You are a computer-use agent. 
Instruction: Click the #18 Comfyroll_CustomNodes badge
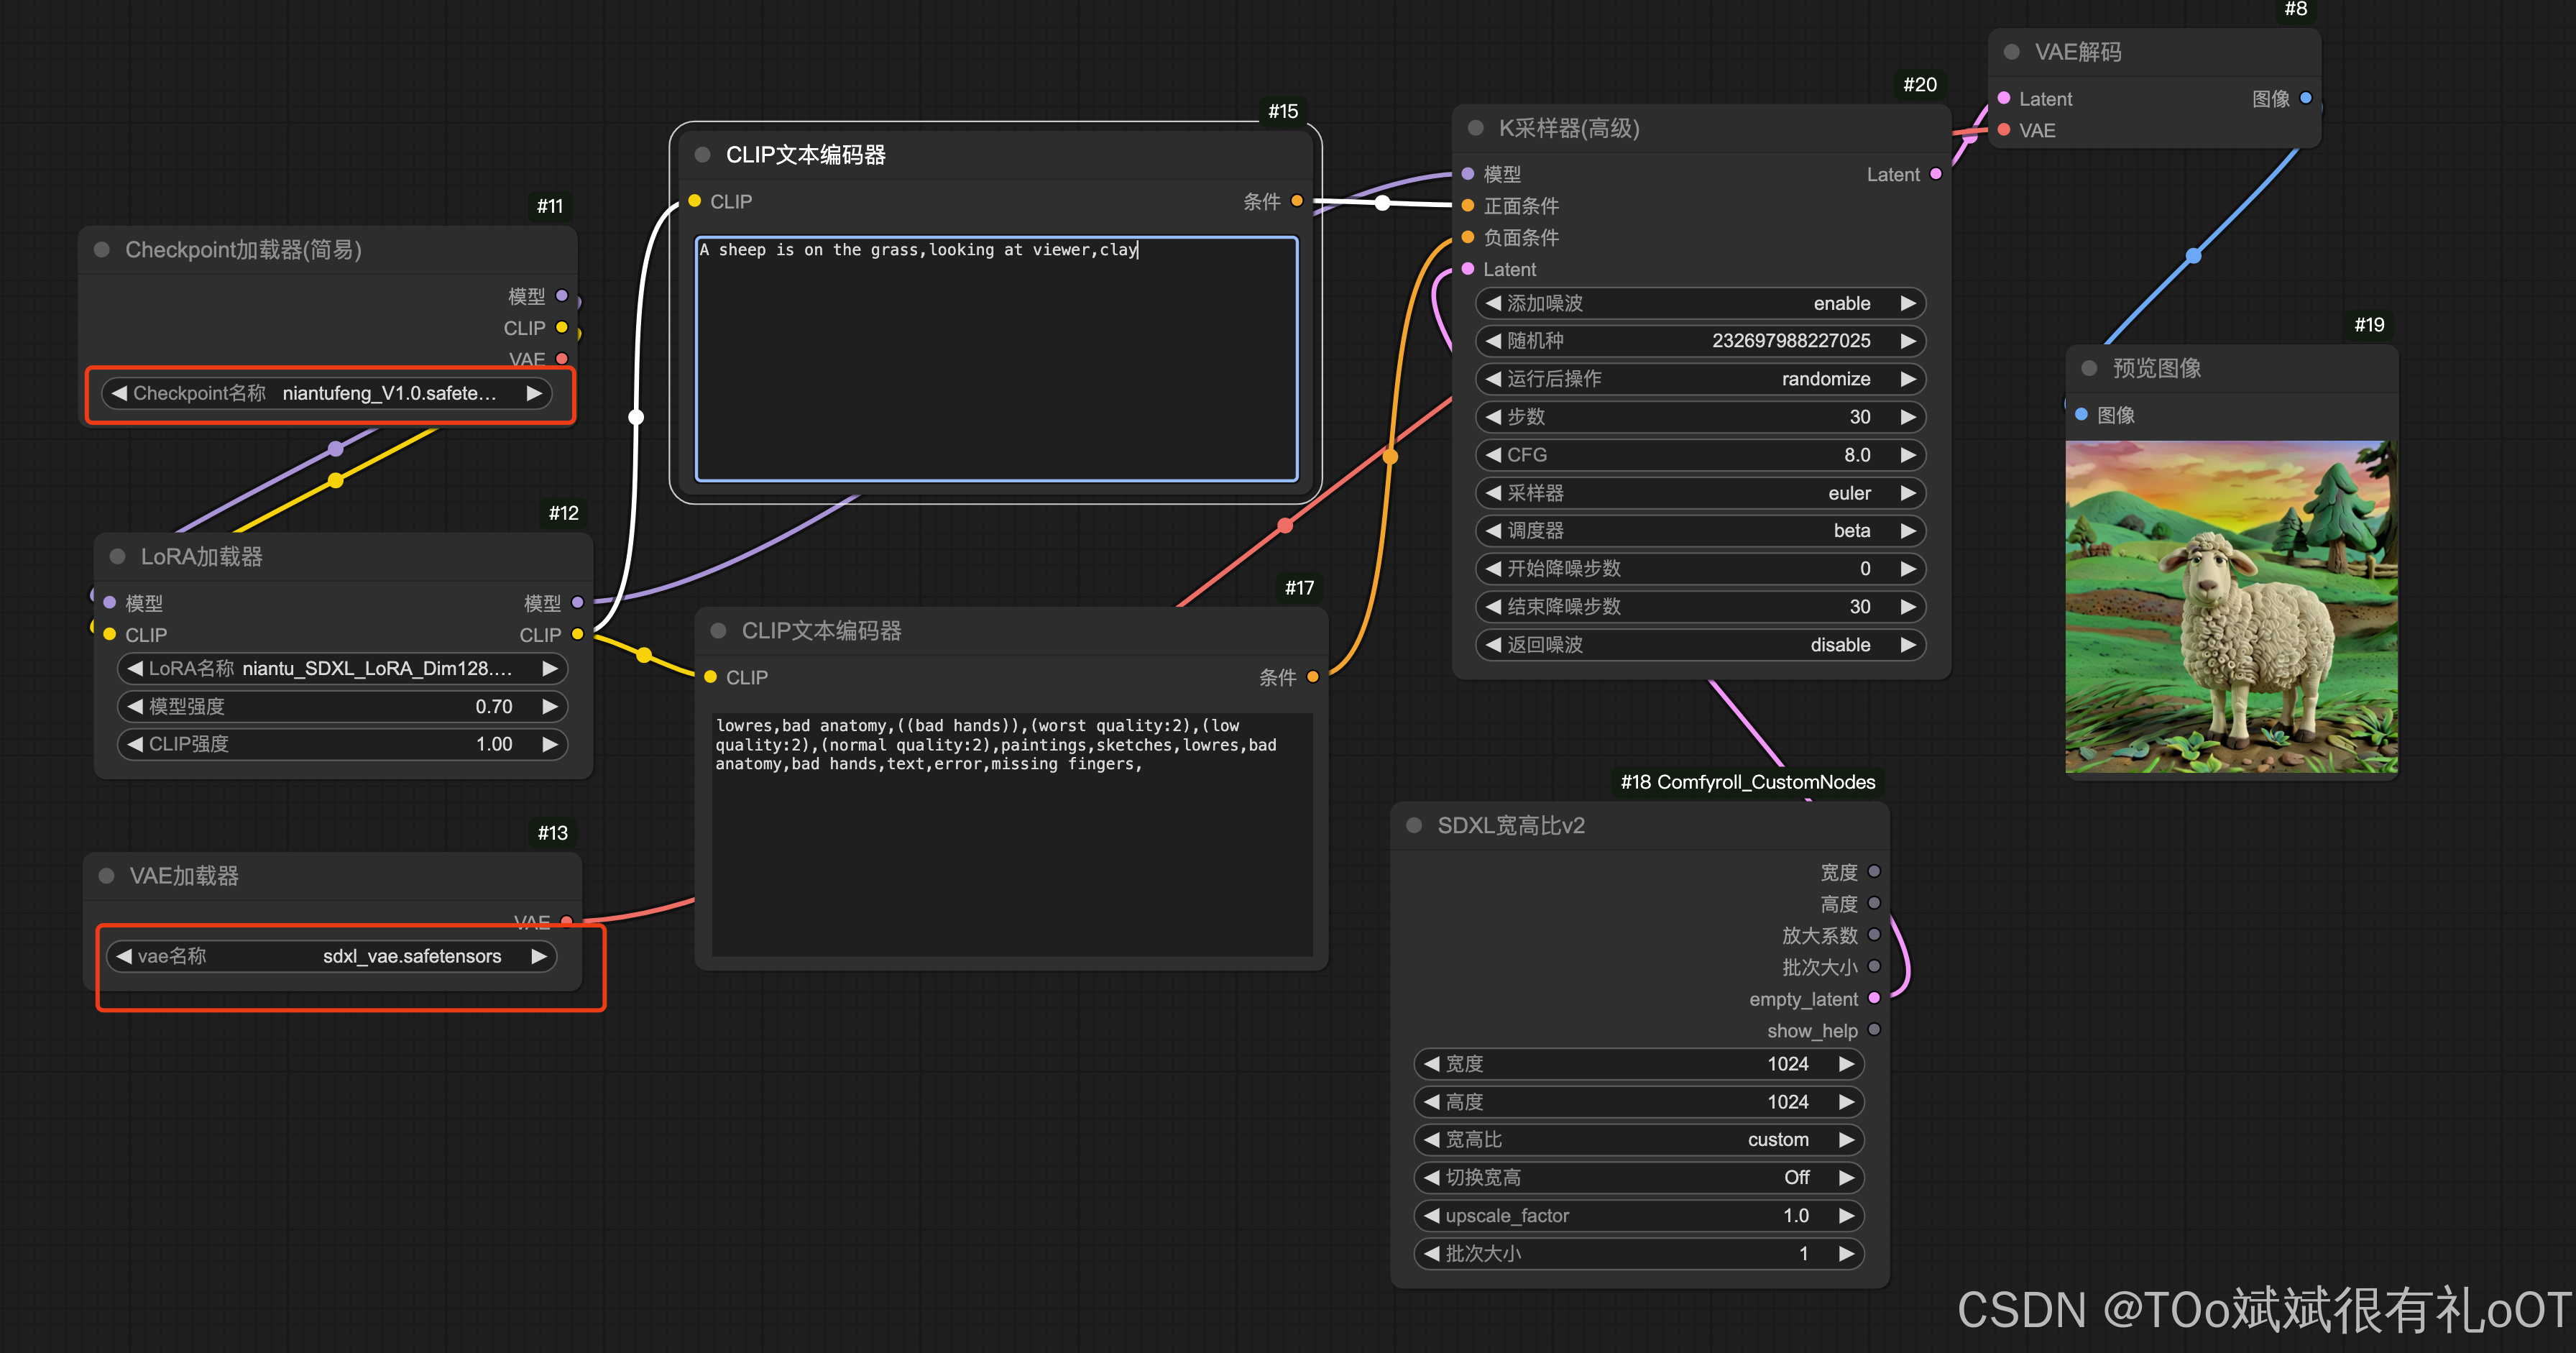click(x=1747, y=782)
